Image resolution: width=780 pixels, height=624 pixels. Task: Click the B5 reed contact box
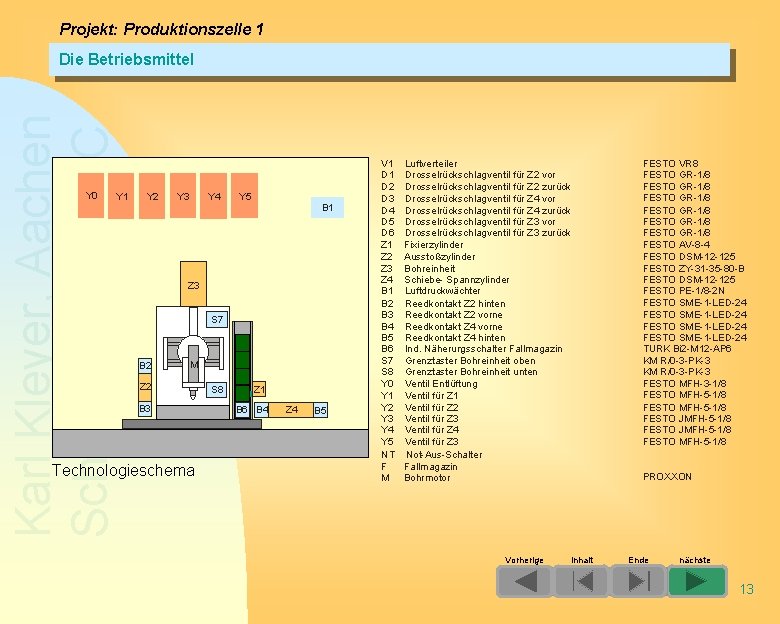[320, 410]
